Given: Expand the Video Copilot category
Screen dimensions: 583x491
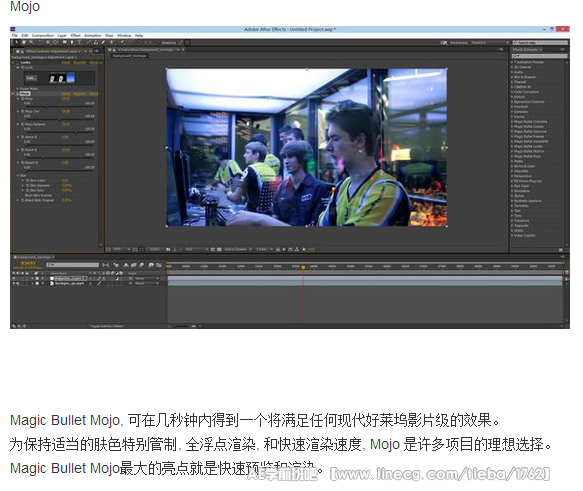Looking at the screenshot, I should coord(512,236).
